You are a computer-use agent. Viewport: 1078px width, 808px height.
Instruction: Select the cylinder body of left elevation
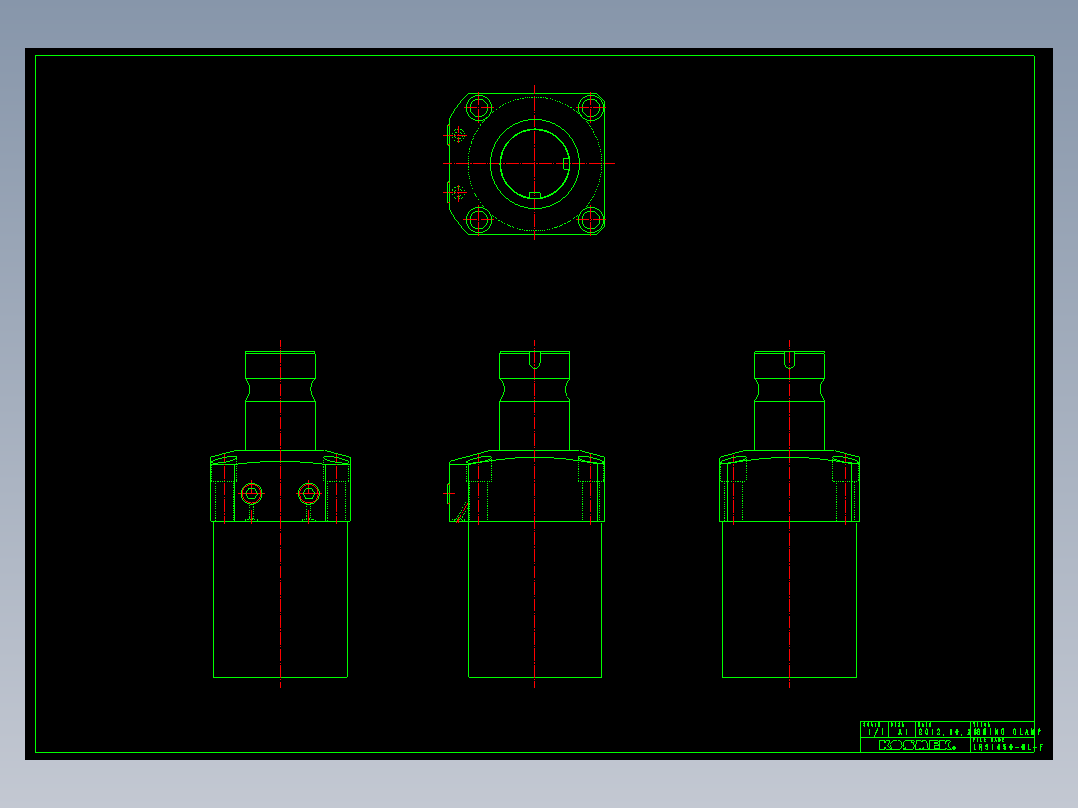click(280, 599)
